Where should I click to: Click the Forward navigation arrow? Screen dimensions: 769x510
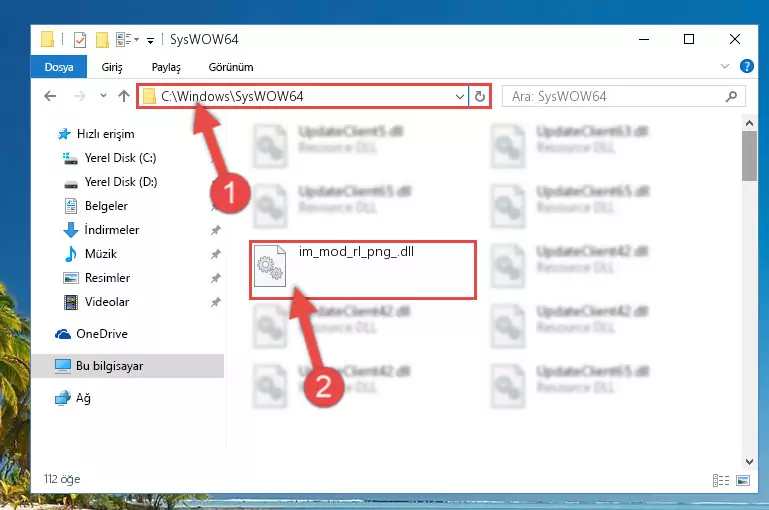click(x=79, y=96)
